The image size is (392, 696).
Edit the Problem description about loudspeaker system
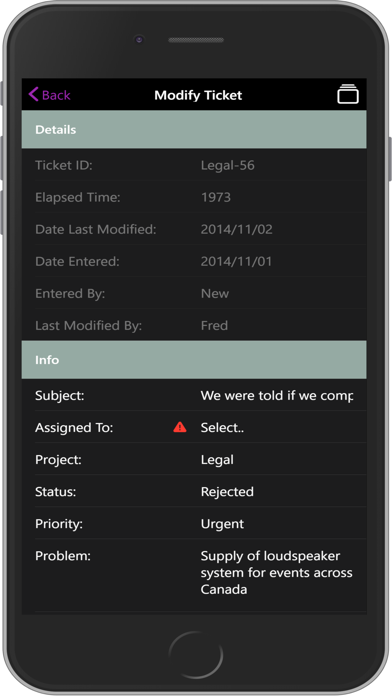click(277, 573)
